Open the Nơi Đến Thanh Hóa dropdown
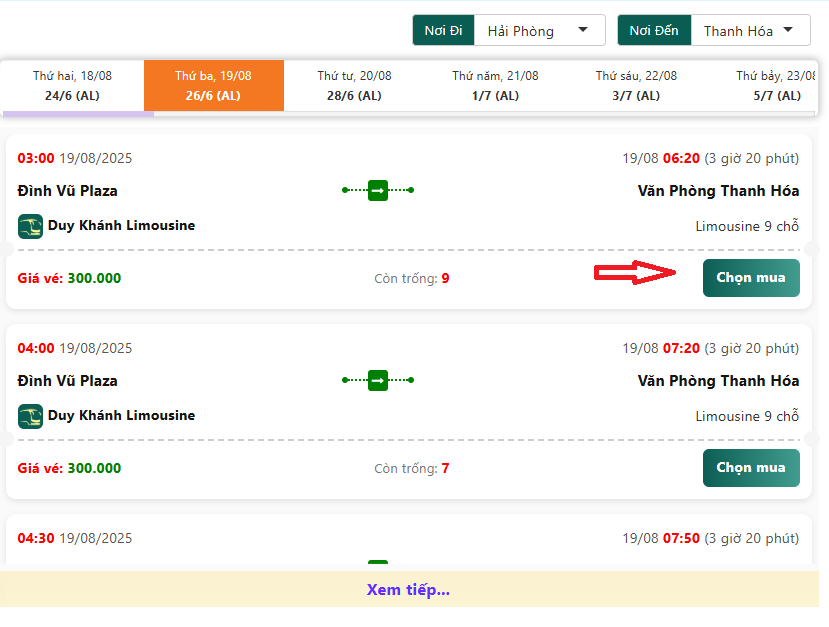 [x=750, y=31]
